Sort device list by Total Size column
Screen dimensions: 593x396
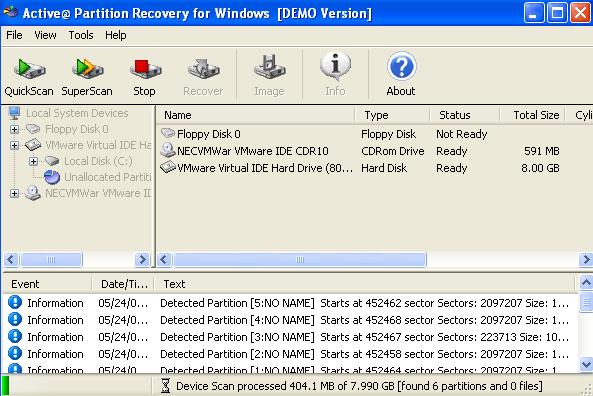[532, 115]
